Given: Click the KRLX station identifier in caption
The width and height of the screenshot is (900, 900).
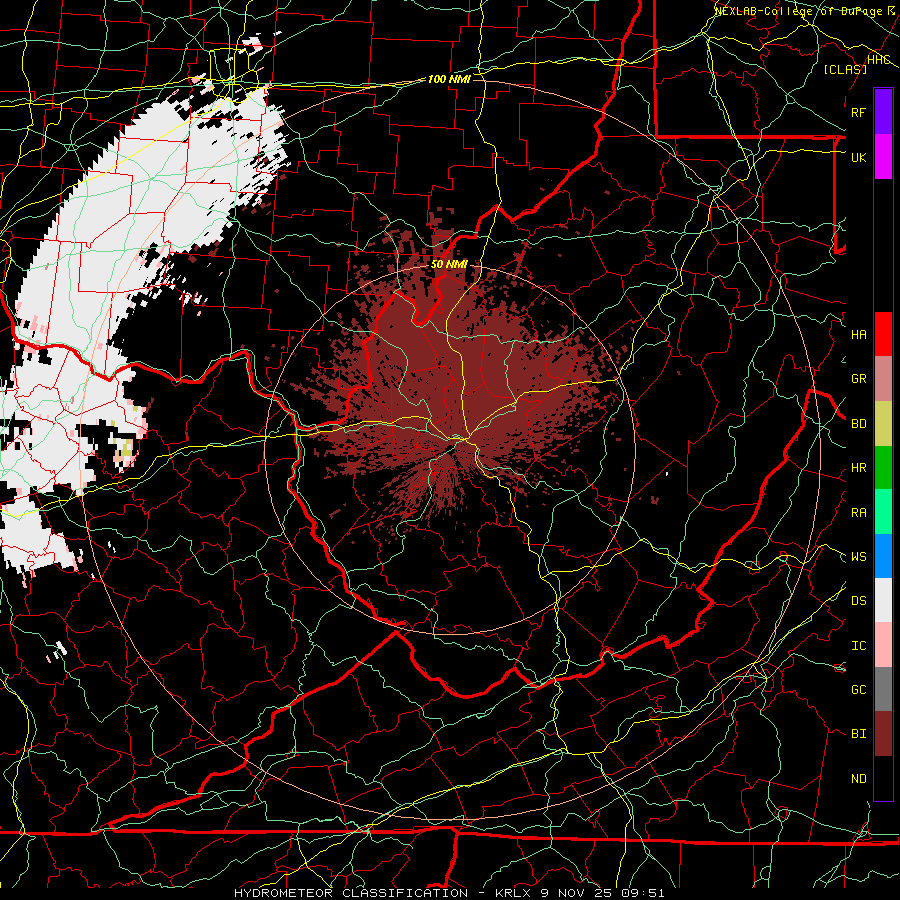Looking at the screenshot, I should point(514,893).
